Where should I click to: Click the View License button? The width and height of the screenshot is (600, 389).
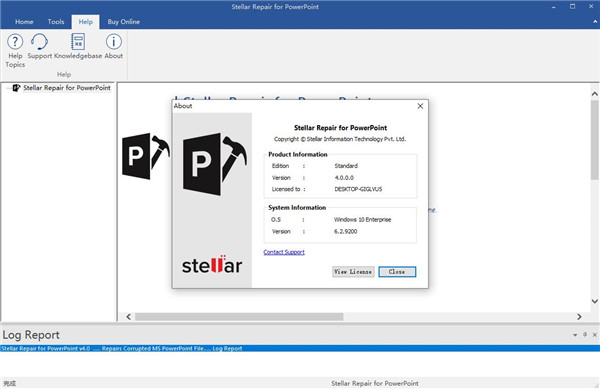(x=353, y=272)
